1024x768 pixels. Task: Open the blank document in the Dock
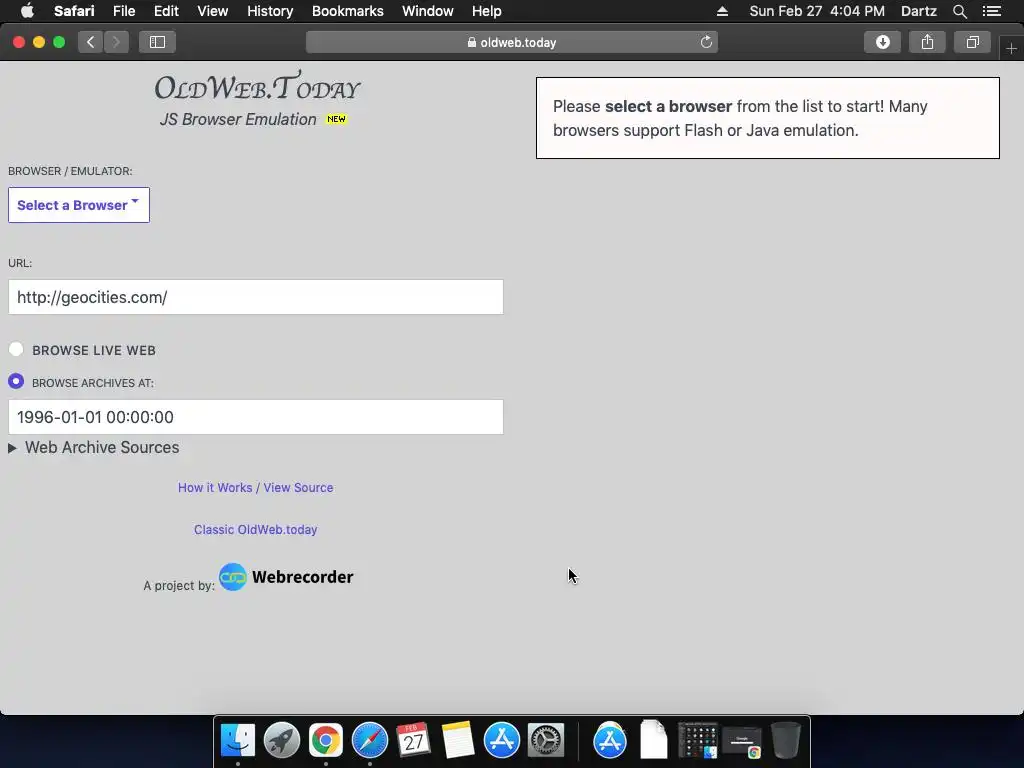coord(654,740)
